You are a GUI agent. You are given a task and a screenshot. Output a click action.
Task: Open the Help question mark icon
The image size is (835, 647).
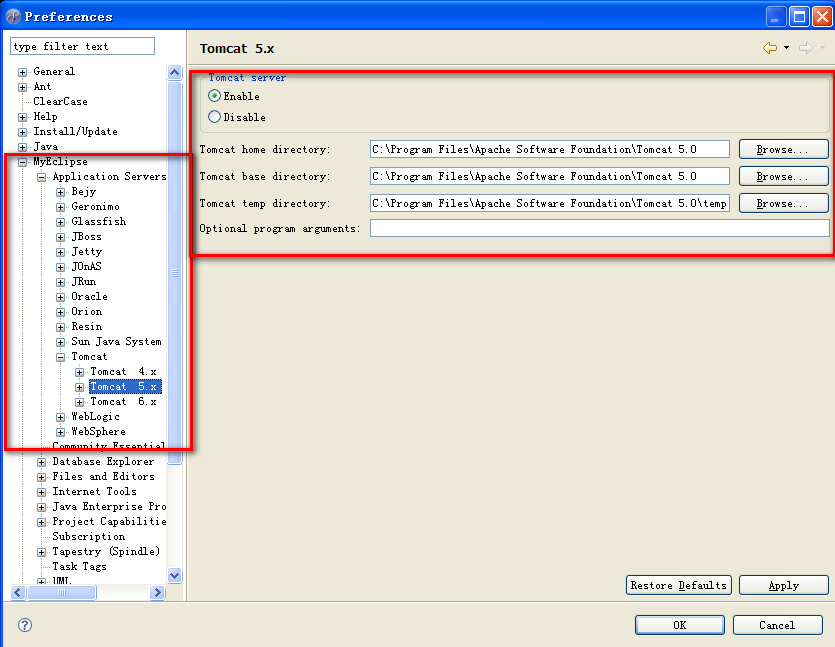tap(25, 625)
